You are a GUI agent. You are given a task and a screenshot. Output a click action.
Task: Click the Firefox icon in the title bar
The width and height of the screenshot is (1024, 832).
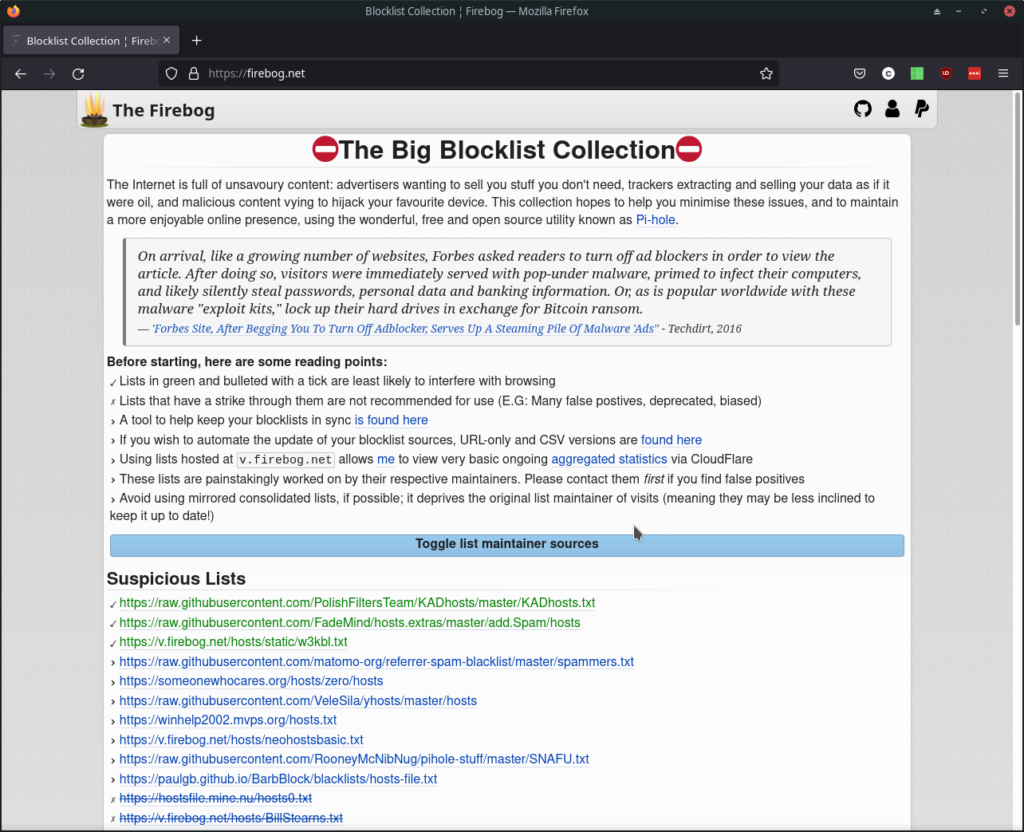coord(13,11)
